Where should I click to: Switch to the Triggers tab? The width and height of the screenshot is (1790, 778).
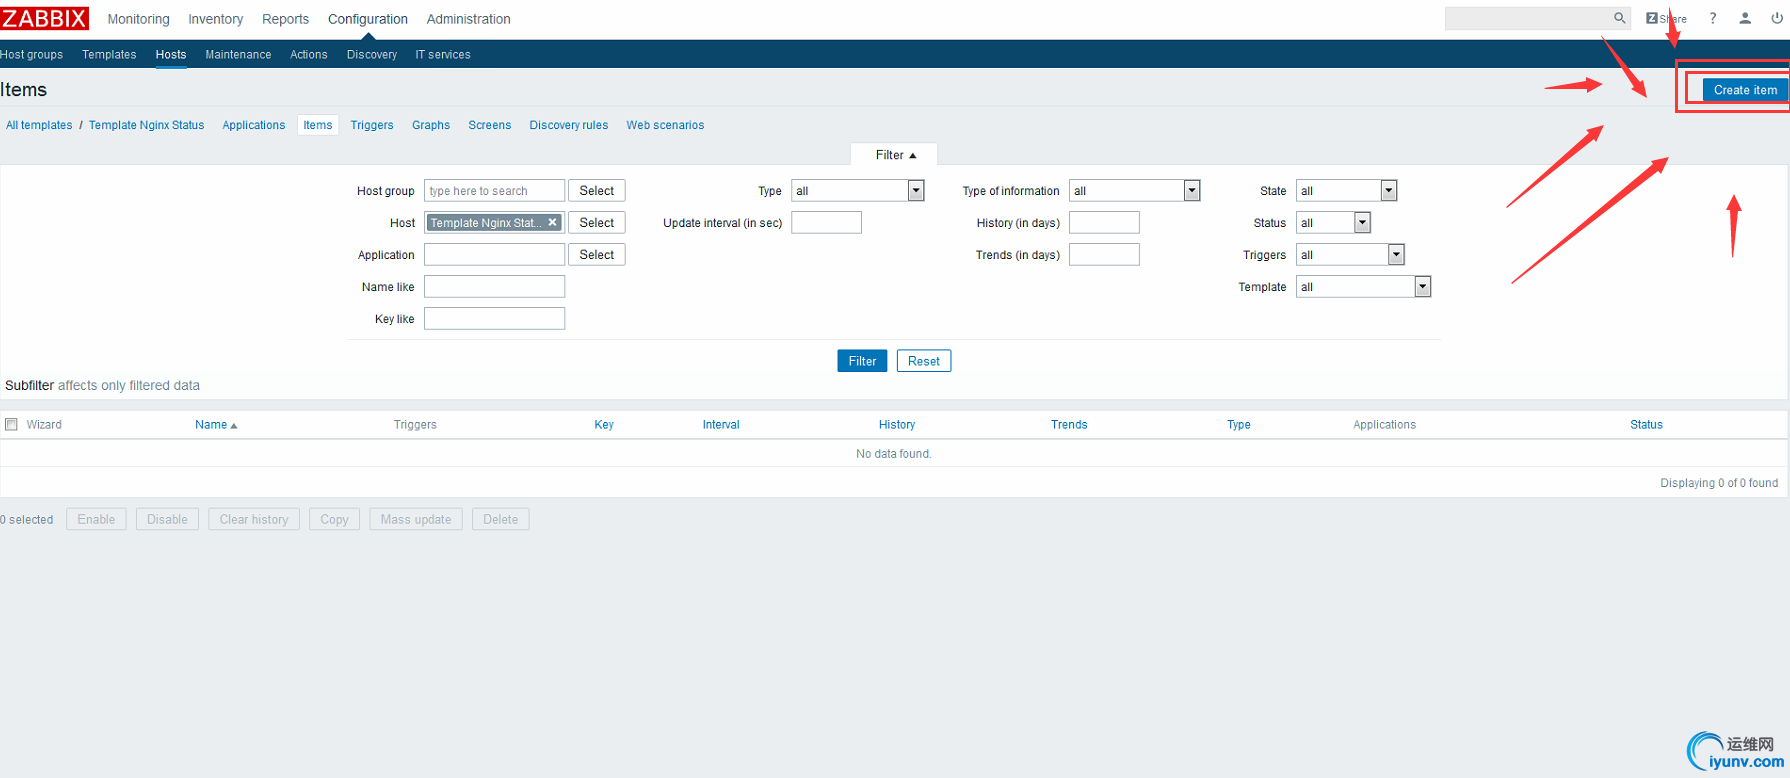click(x=372, y=125)
